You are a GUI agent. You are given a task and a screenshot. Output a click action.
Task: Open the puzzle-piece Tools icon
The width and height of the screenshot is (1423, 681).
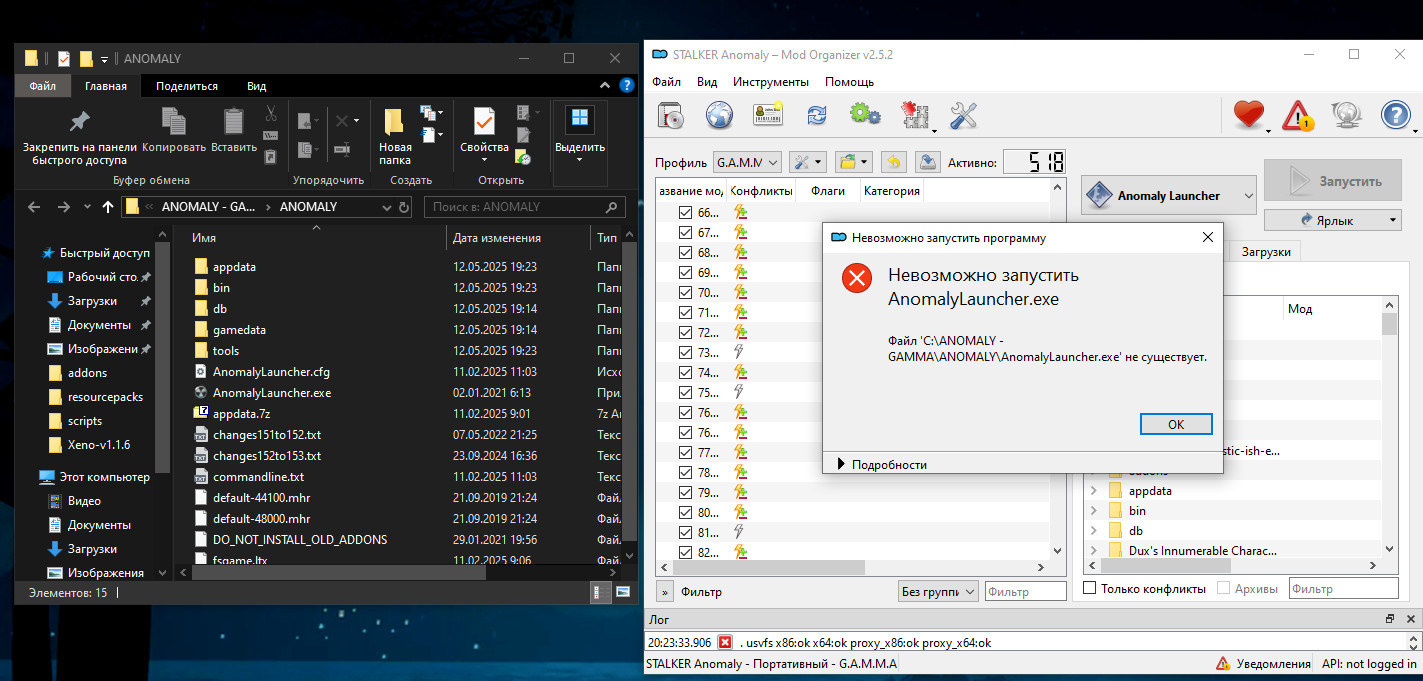pyautogui.click(x=915, y=116)
